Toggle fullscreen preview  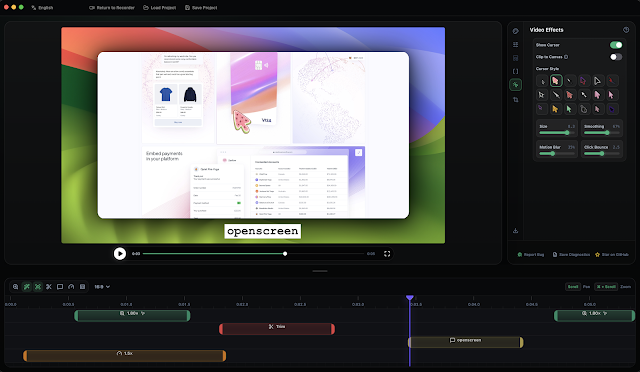coord(387,254)
